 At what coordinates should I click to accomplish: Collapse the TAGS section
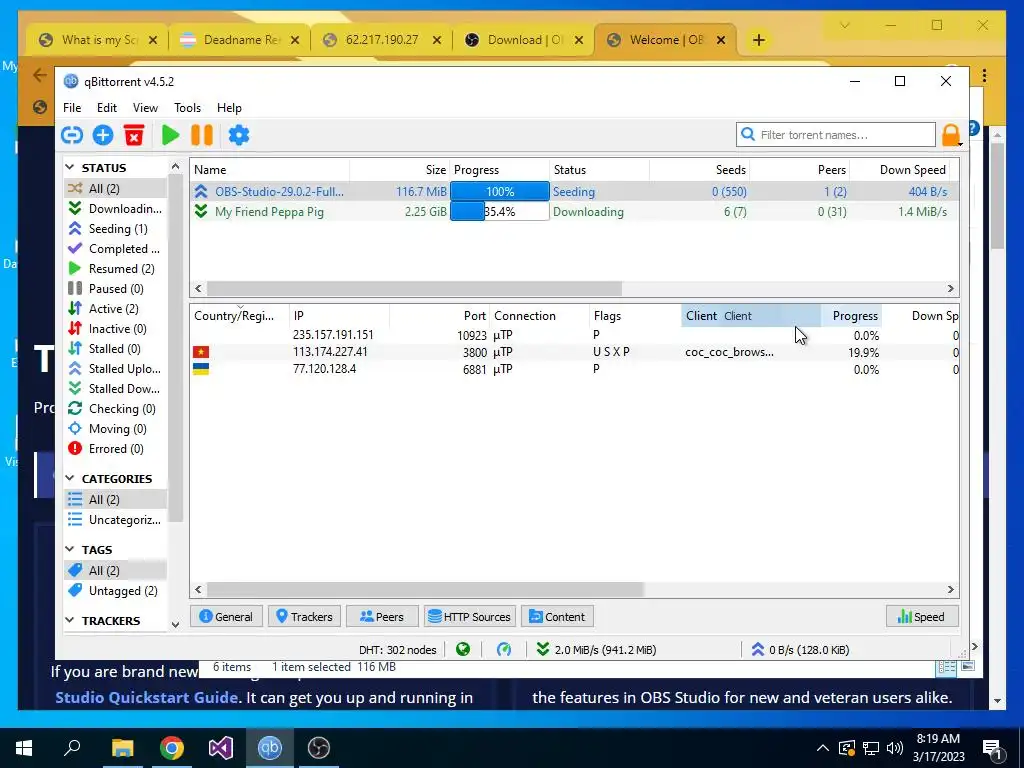point(70,550)
